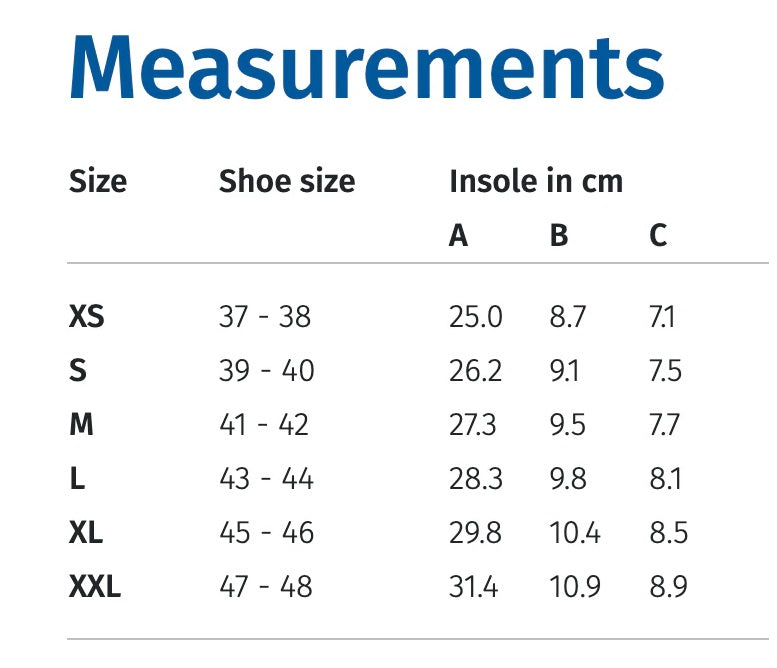Click shoe size 41 - 42
The width and height of the screenshot is (777, 668).
pos(264,425)
